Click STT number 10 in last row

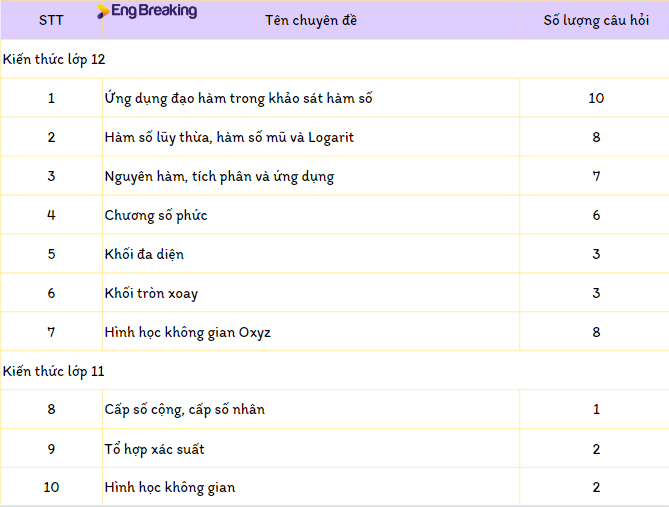pos(51,488)
